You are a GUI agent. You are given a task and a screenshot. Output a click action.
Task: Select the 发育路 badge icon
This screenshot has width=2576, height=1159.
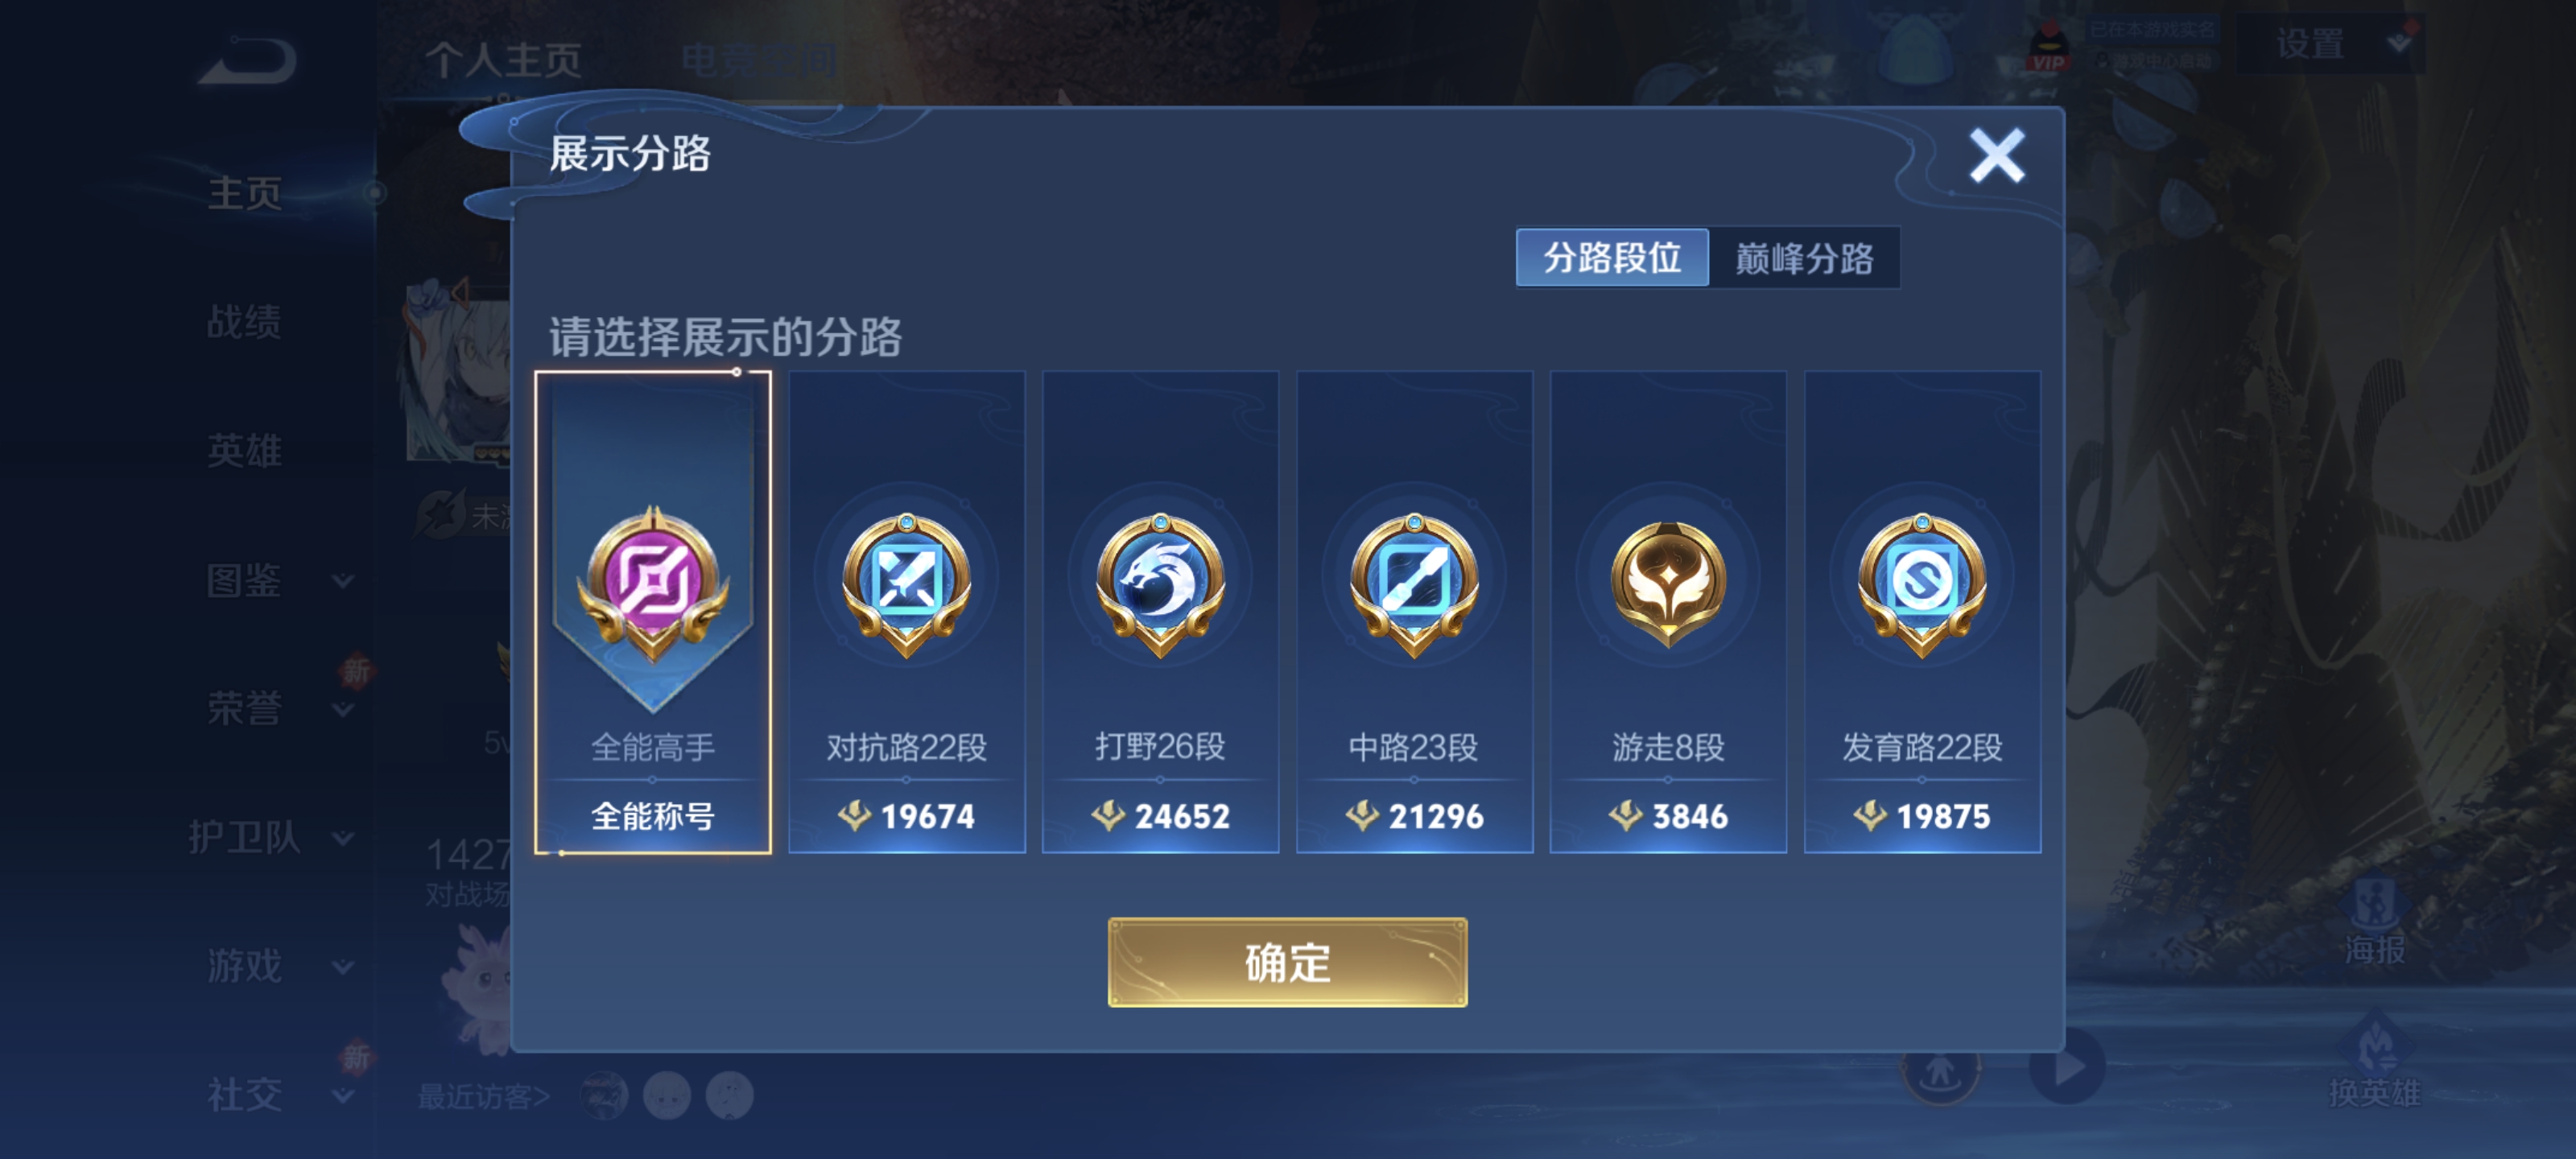click(1922, 583)
